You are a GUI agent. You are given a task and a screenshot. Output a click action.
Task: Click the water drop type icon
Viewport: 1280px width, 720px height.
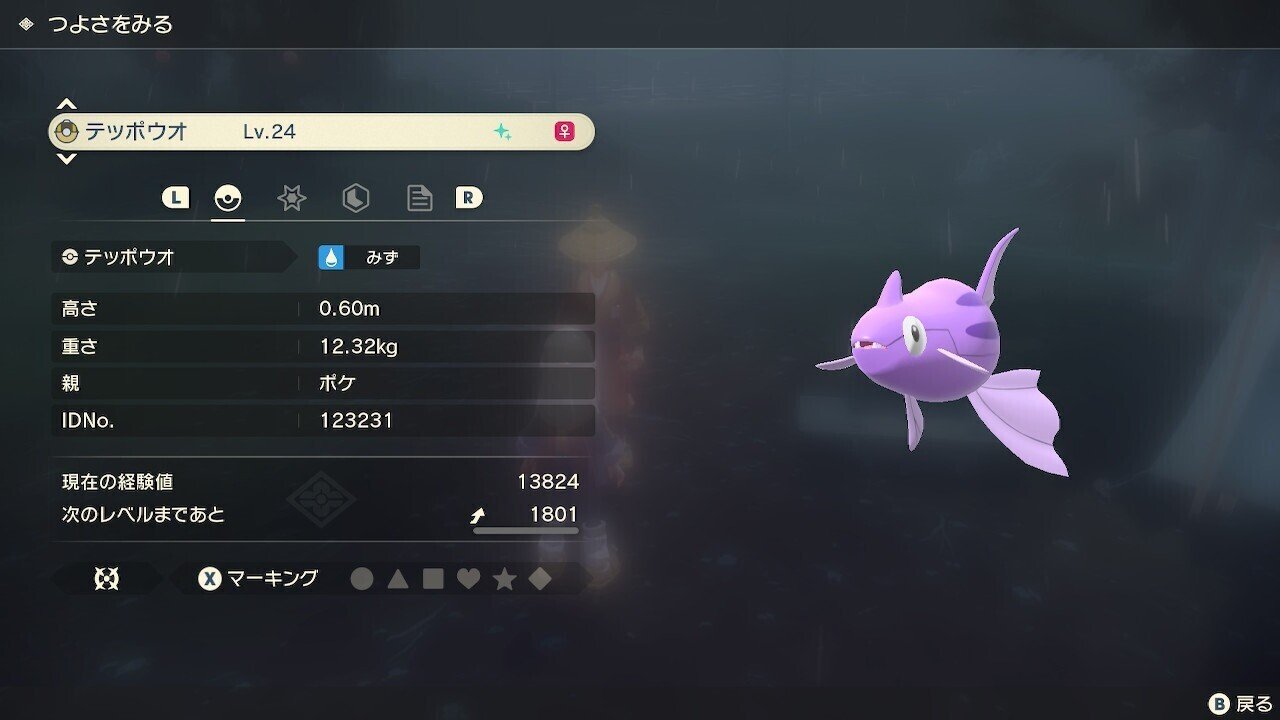point(330,257)
